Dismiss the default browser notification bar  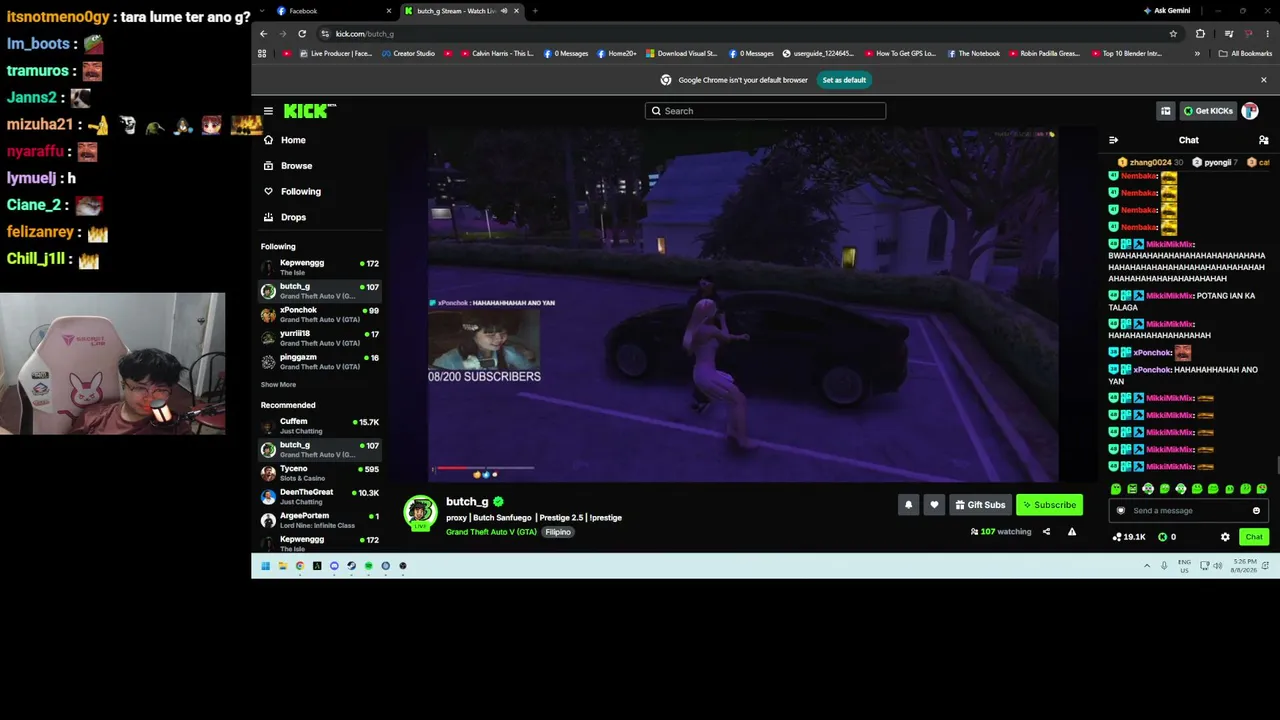coord(1263,80)
